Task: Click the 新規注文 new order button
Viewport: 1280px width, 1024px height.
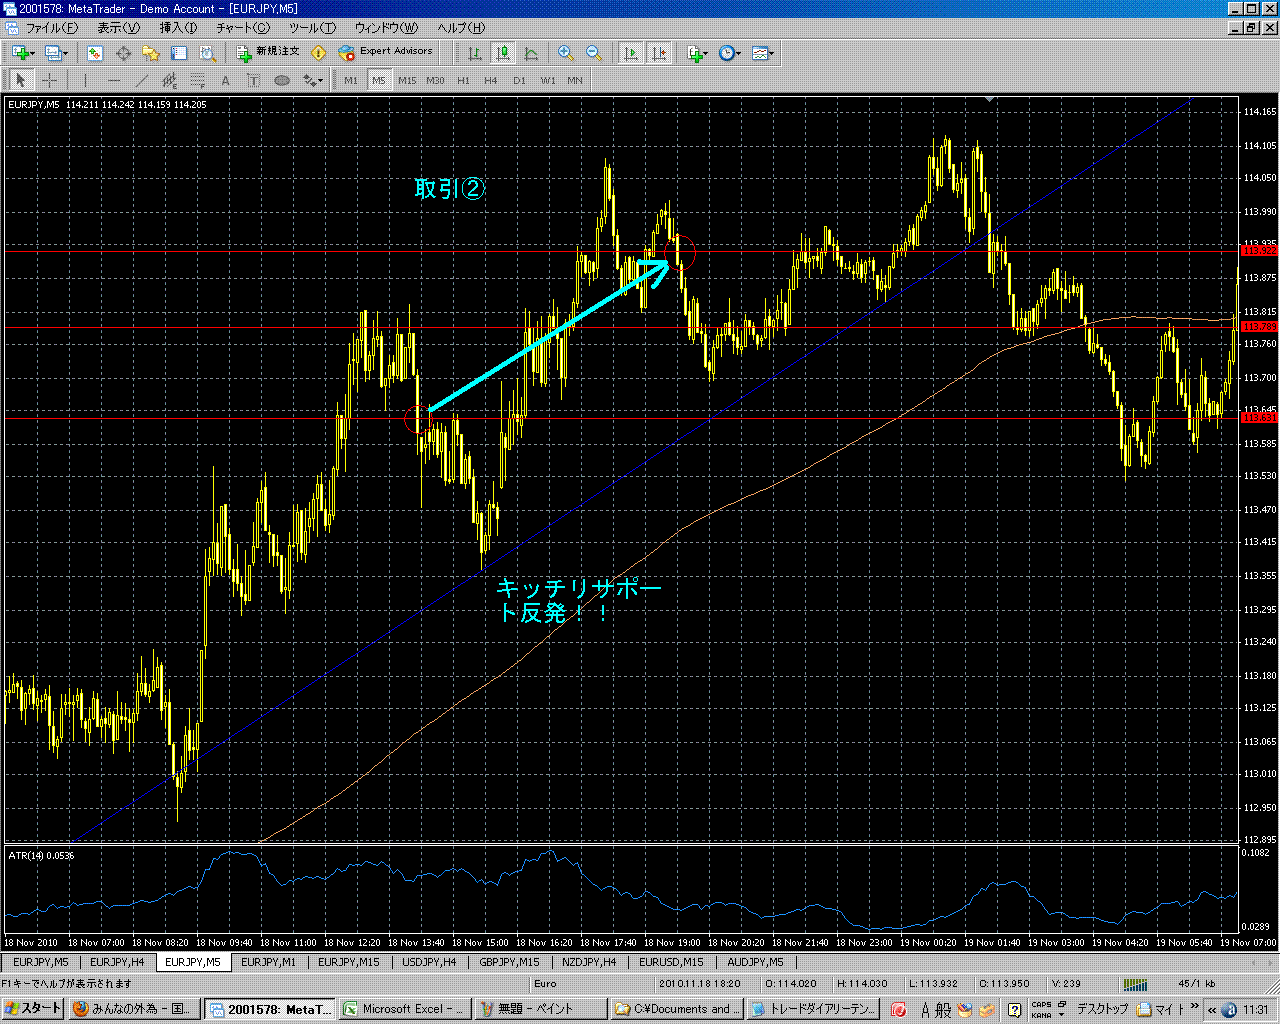Action: click(268, 52)
